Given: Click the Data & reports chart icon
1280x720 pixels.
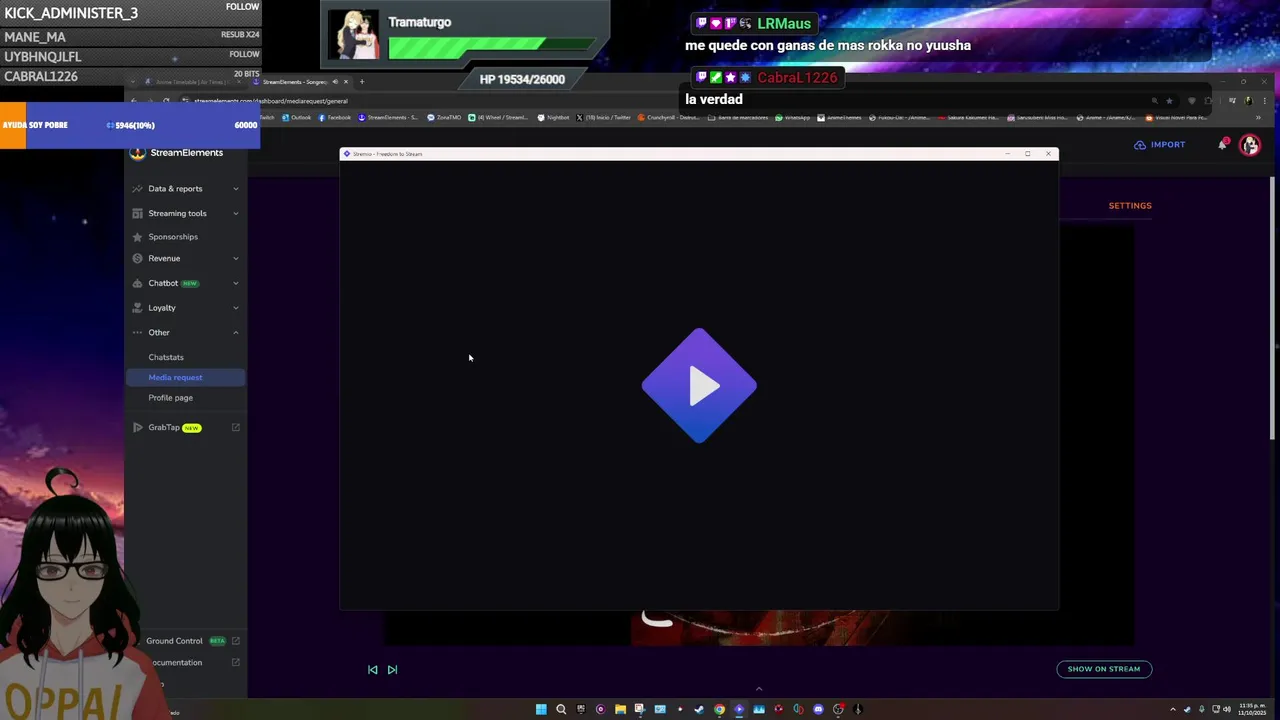Looking at the screenshot, I should pos(137,188).
